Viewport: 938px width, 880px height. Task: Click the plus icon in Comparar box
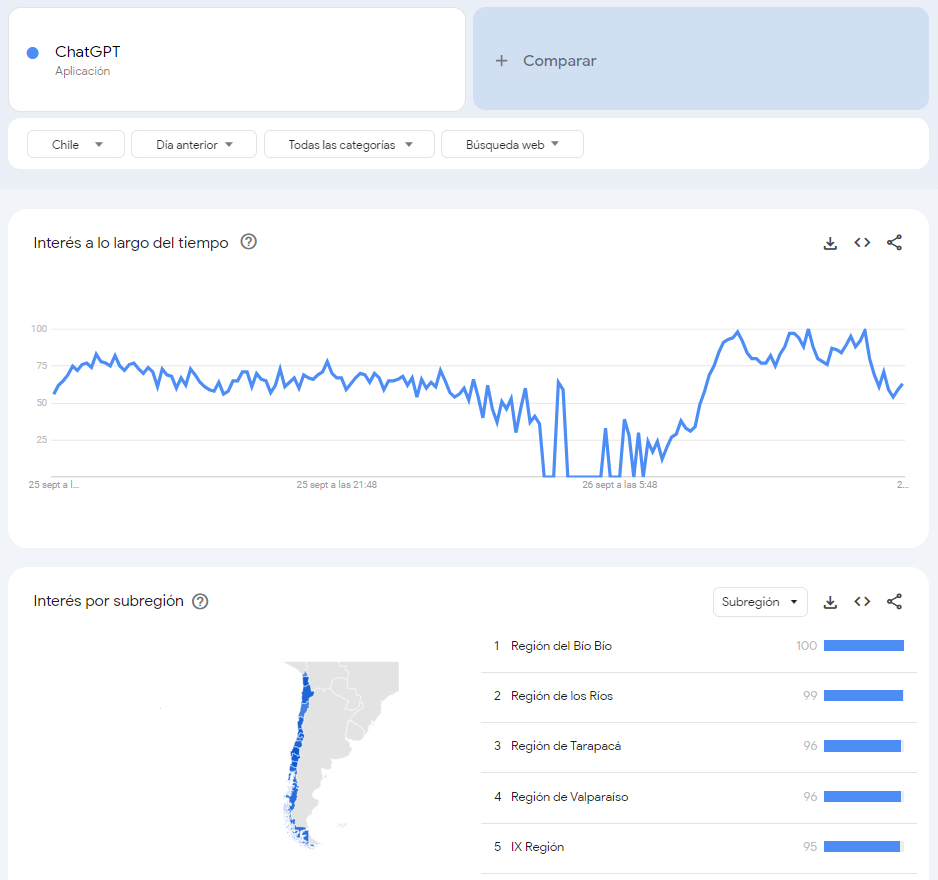tap(502, 61)
